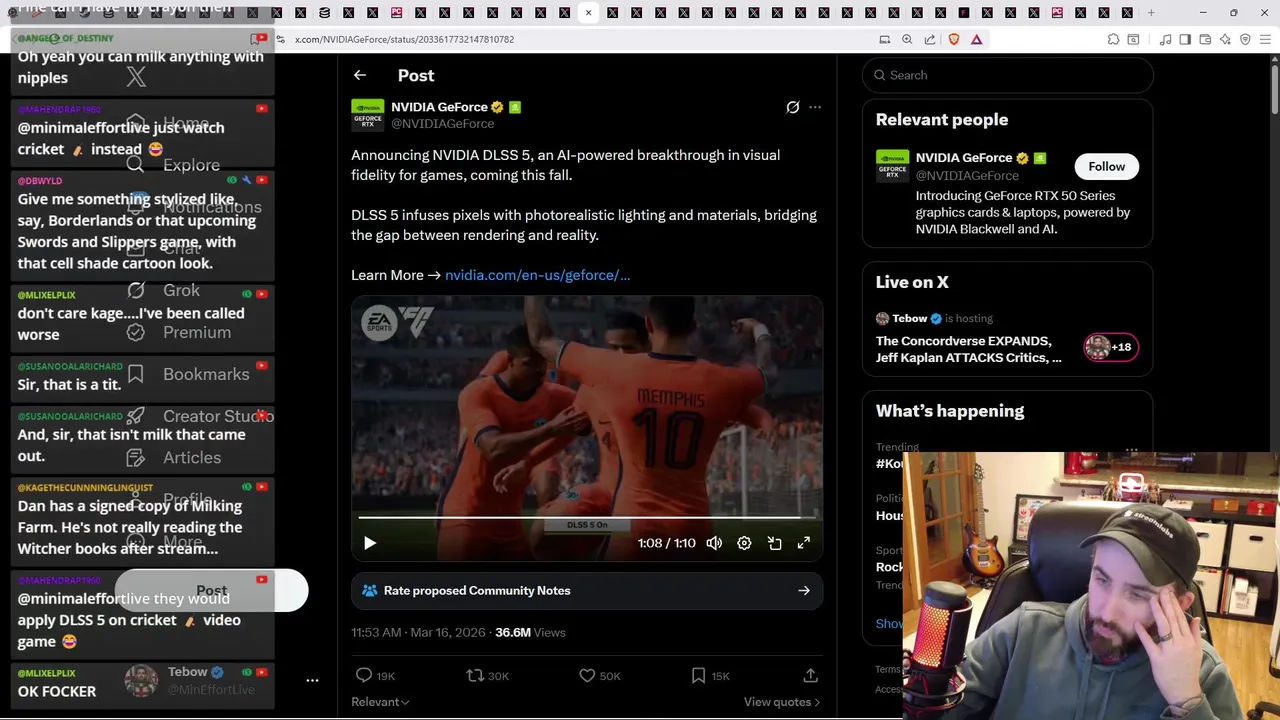Focus the X Search field
The width and height of the screenshot is (1280, 720).
(x=1008, y=75)
